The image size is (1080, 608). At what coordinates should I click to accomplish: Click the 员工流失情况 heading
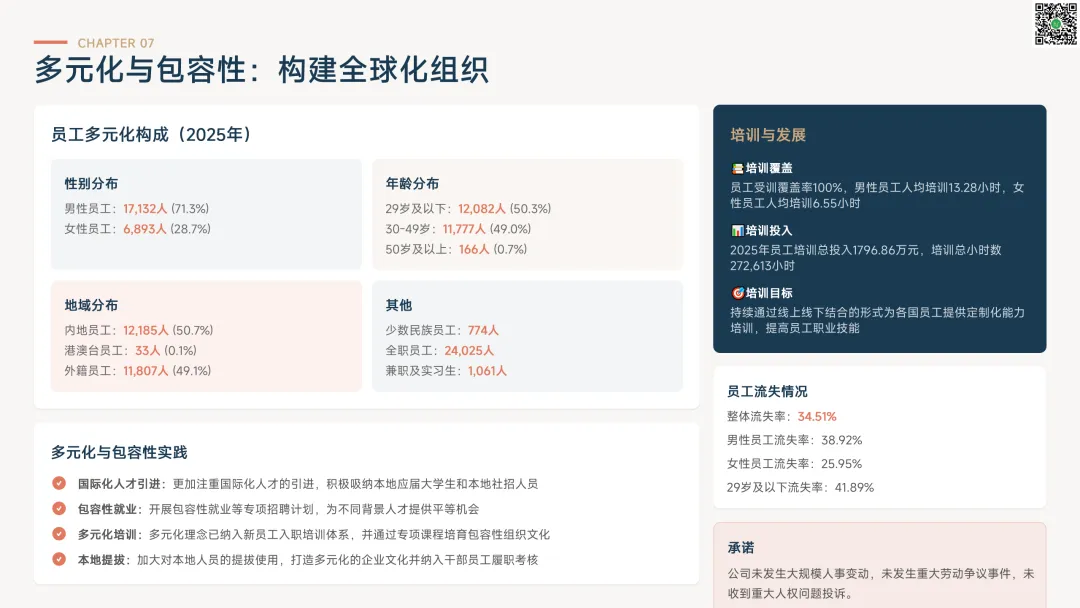tap(767, 391)
